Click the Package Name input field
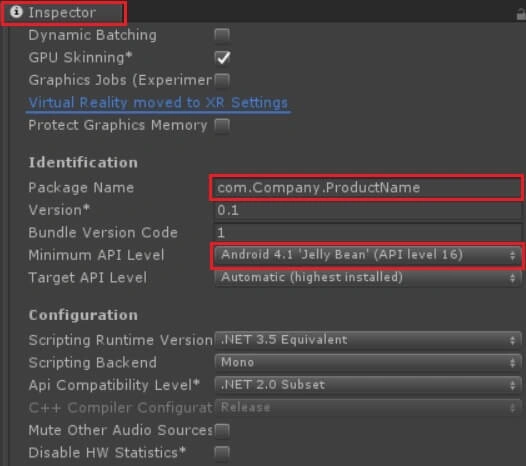The height and width of the screenshot is (466, 526). click(x=367, y=188)
